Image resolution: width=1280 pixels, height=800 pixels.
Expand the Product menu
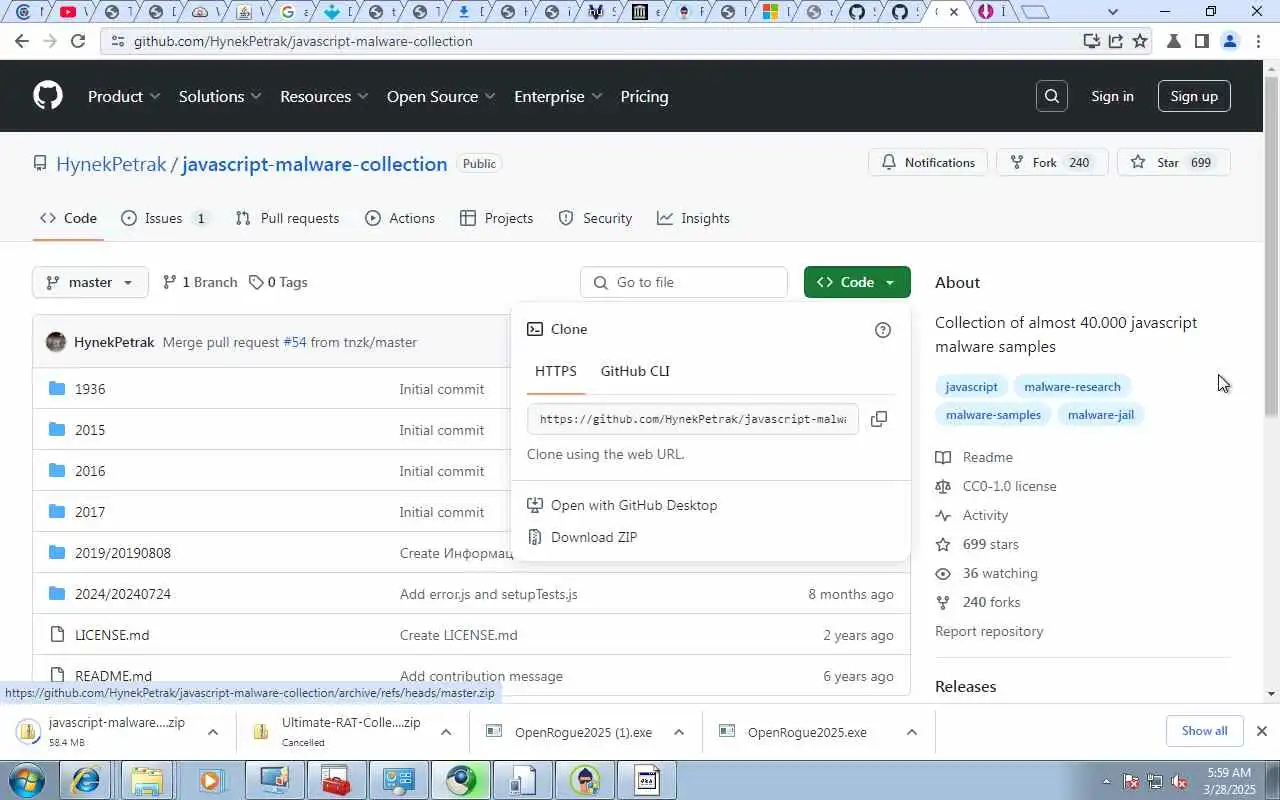124,96
